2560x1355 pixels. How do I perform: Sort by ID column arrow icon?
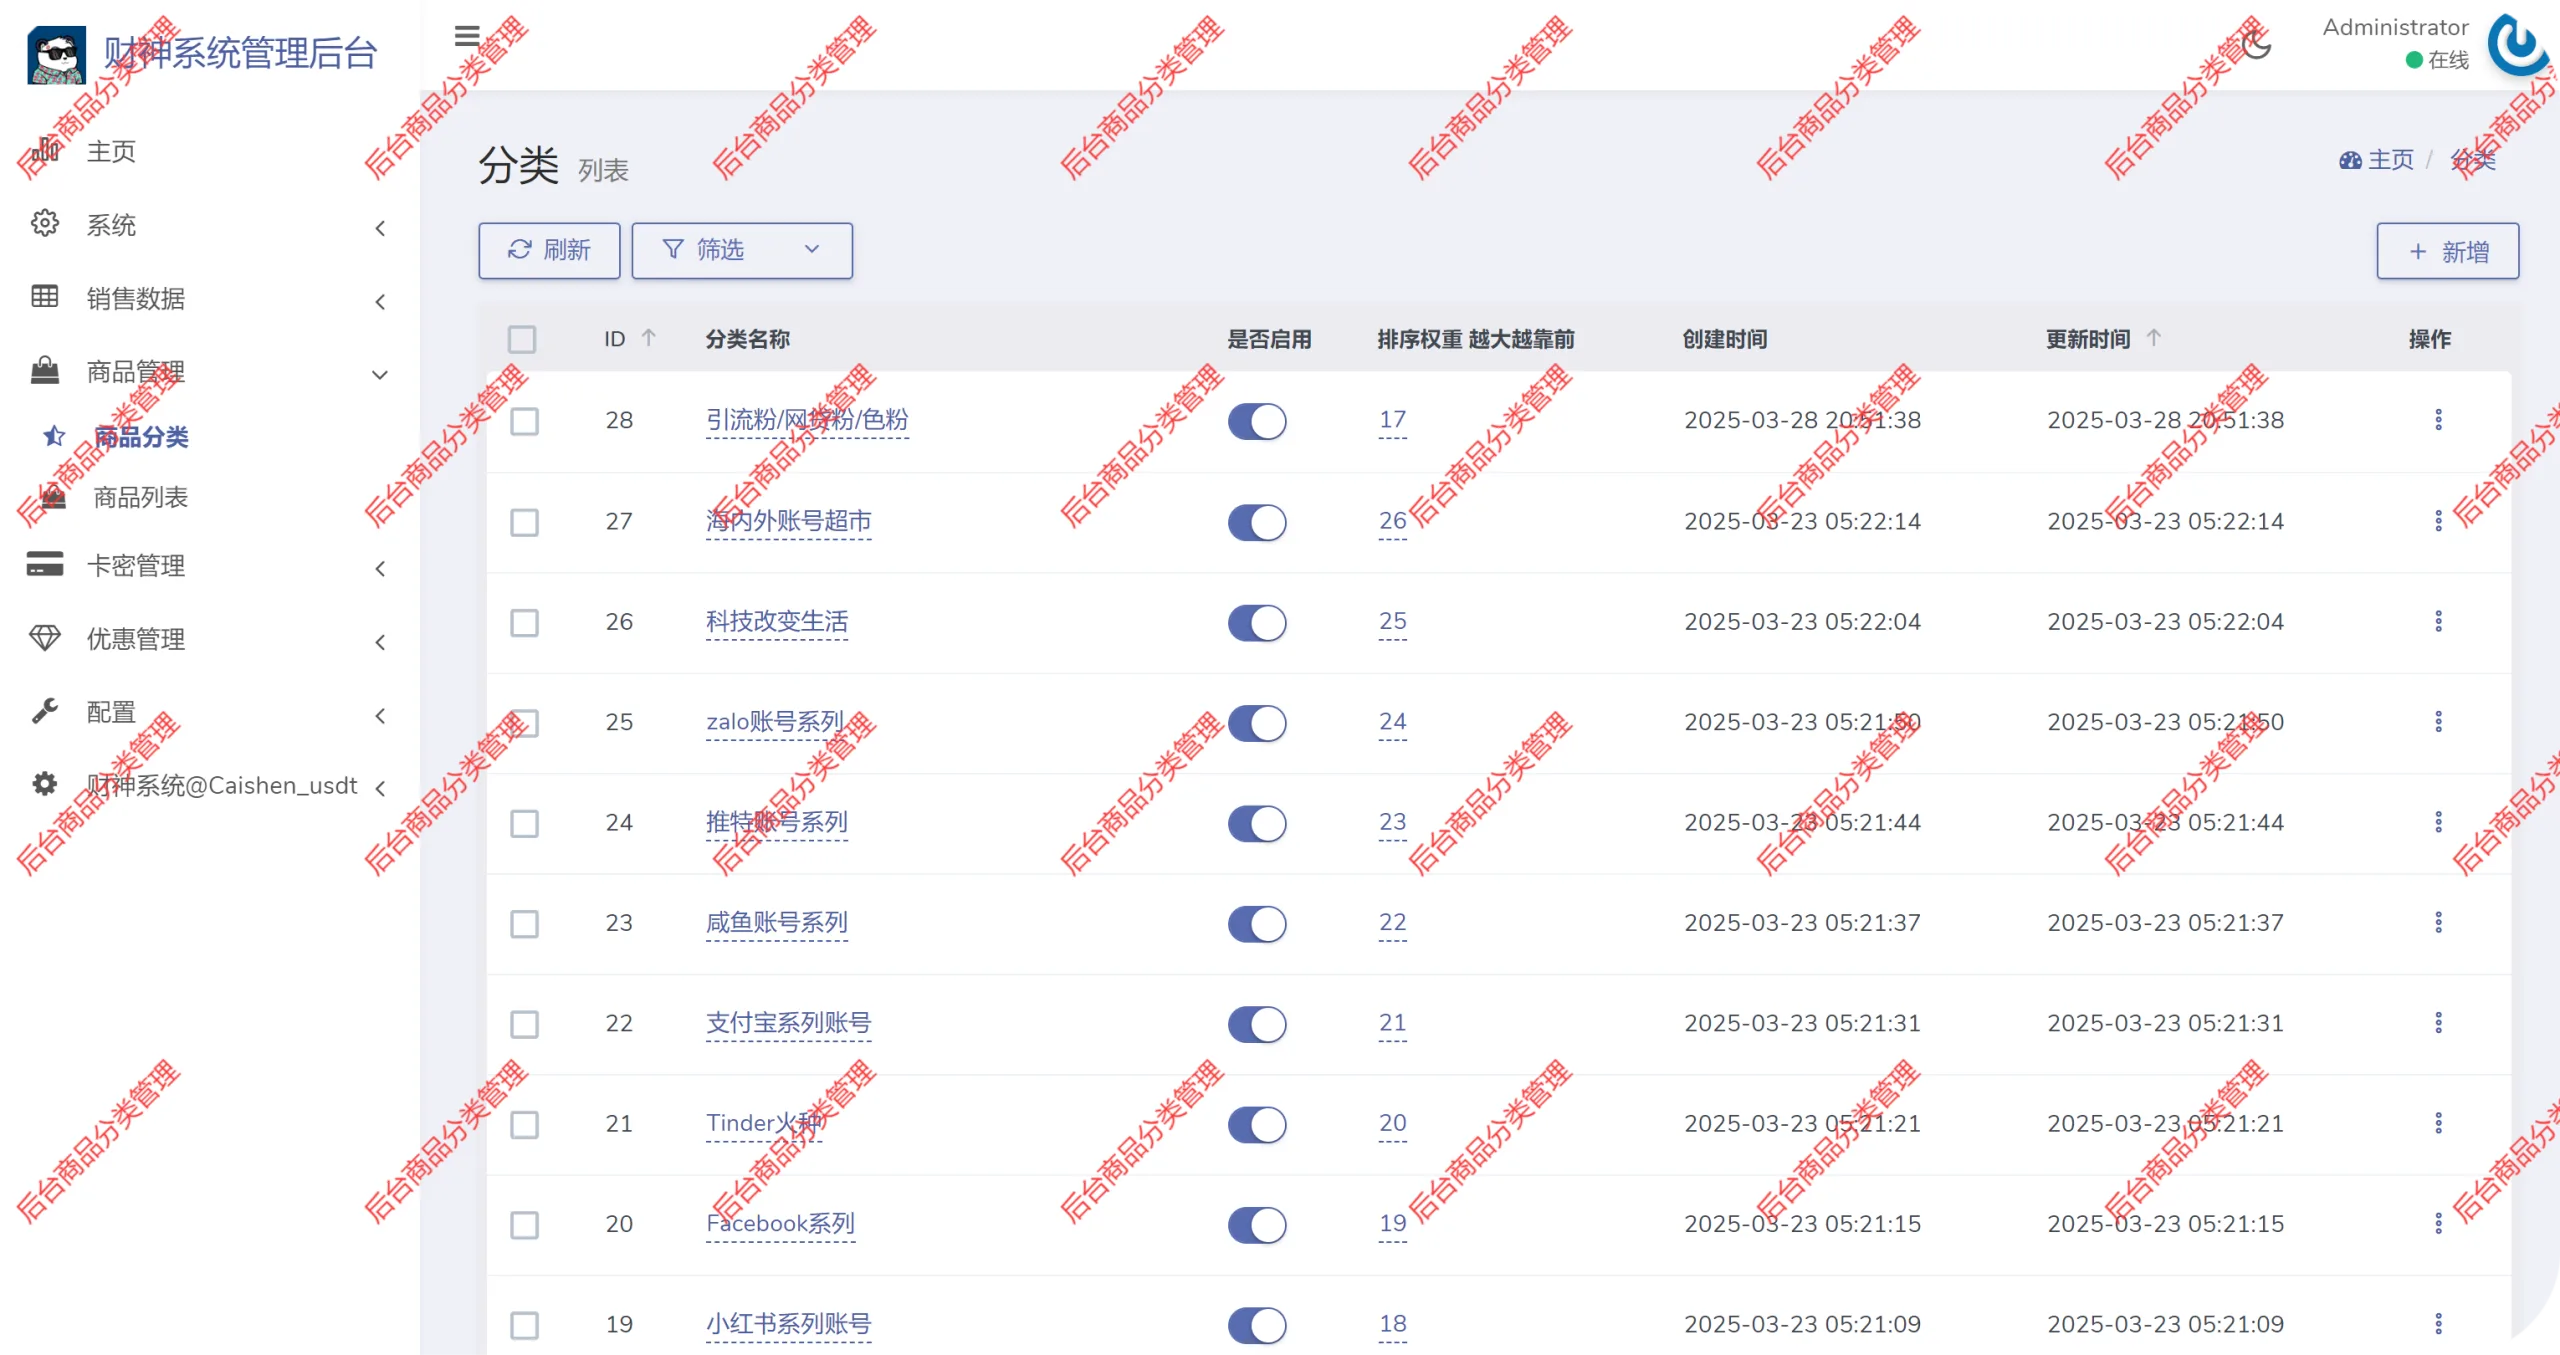pos(648,338)
